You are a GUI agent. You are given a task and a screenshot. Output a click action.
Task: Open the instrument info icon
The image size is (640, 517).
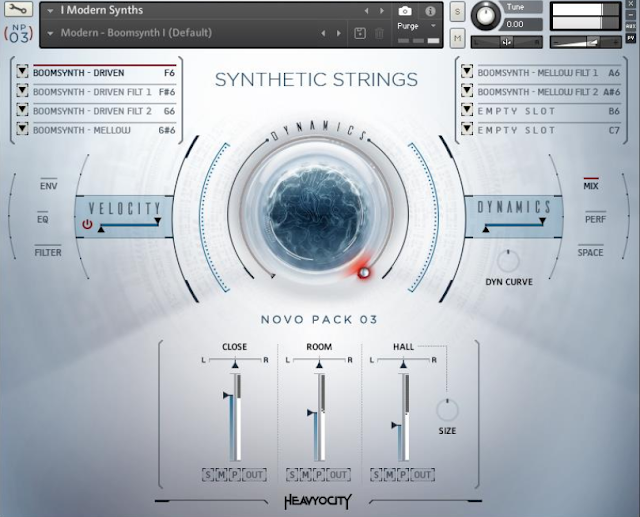coord(430,11)
